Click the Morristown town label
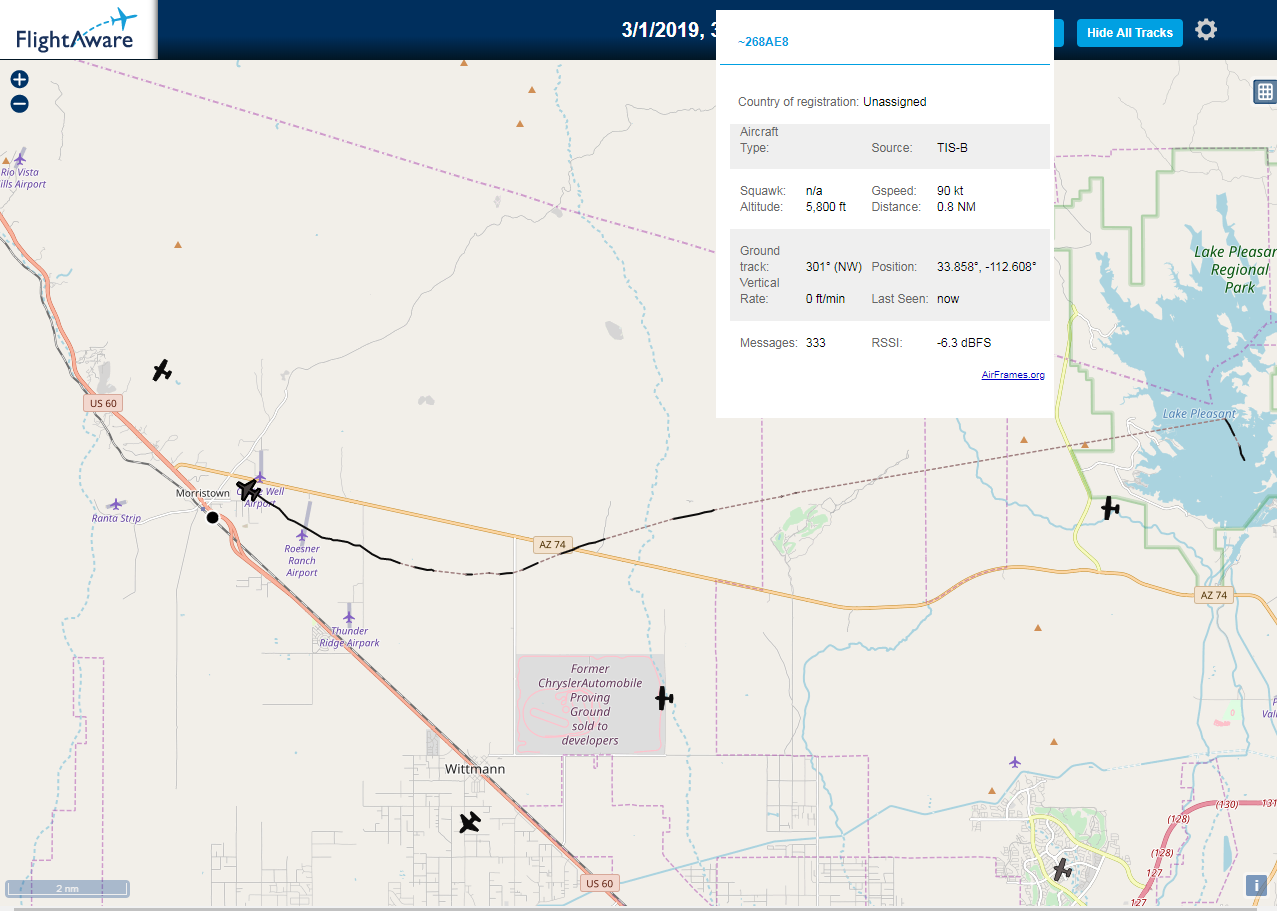 (x=203, y=494)
